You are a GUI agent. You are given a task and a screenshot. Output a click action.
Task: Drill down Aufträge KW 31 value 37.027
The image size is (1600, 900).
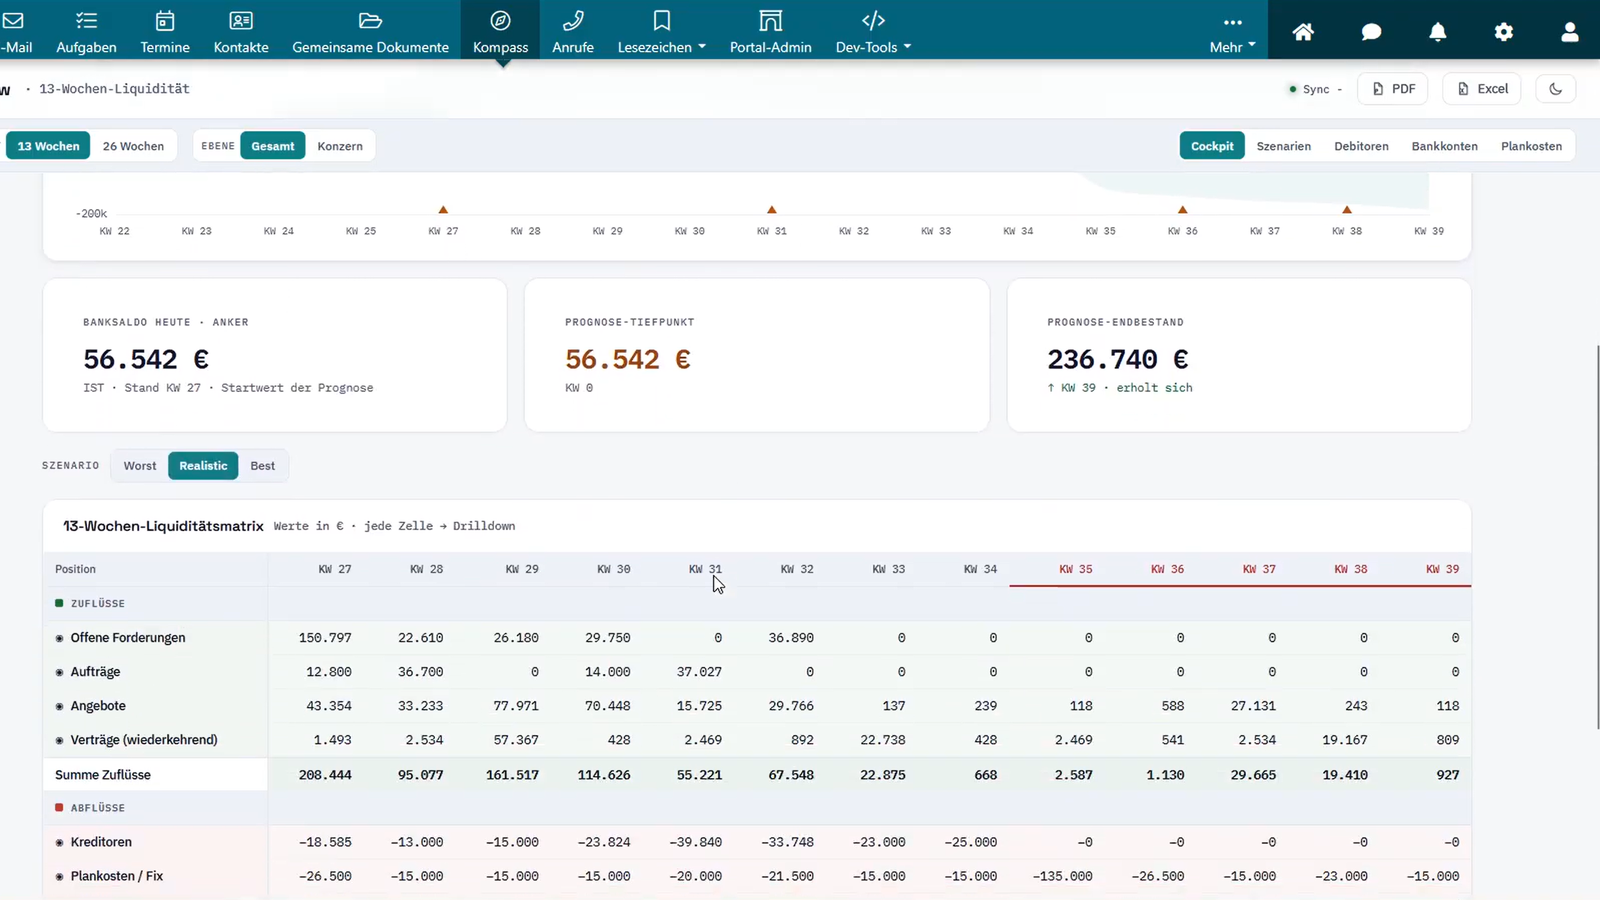[x=699, y=672]
